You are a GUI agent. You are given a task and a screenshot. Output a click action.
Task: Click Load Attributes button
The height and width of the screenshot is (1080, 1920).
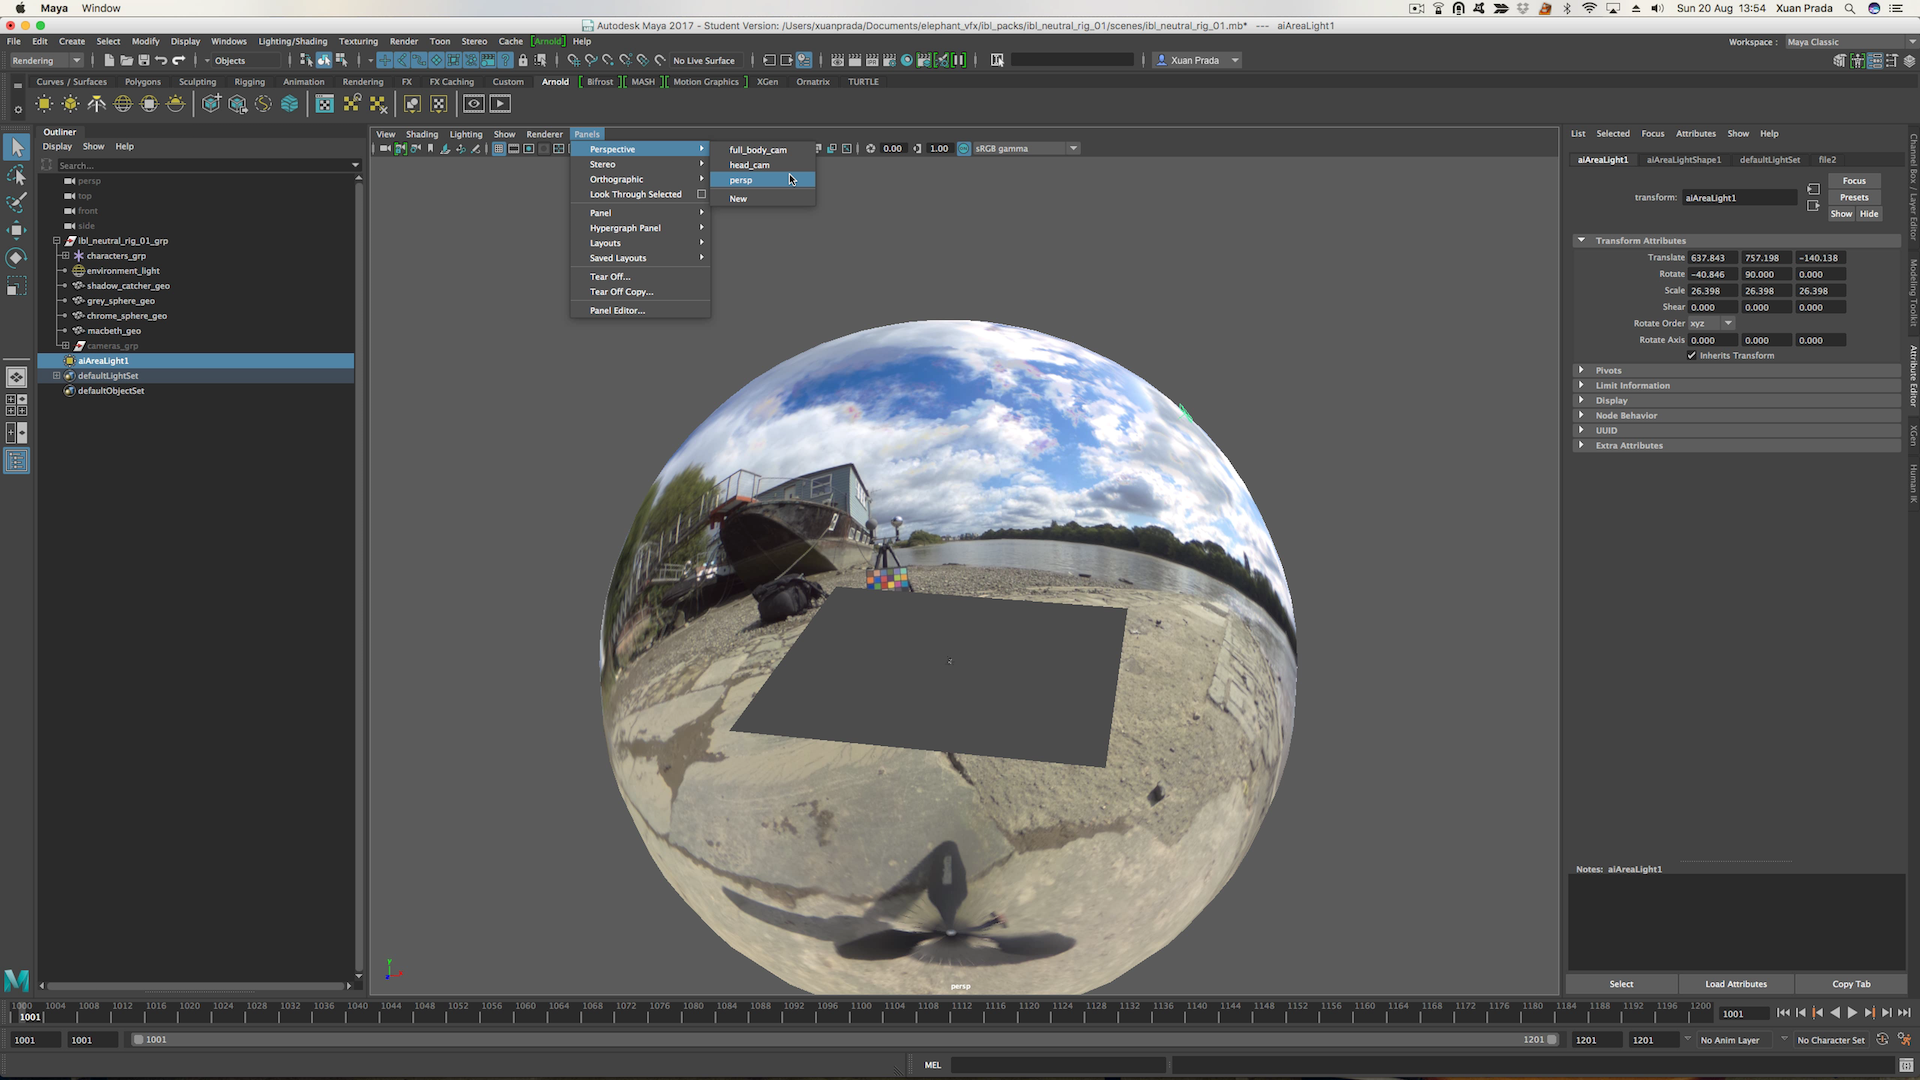[1736, 984]
